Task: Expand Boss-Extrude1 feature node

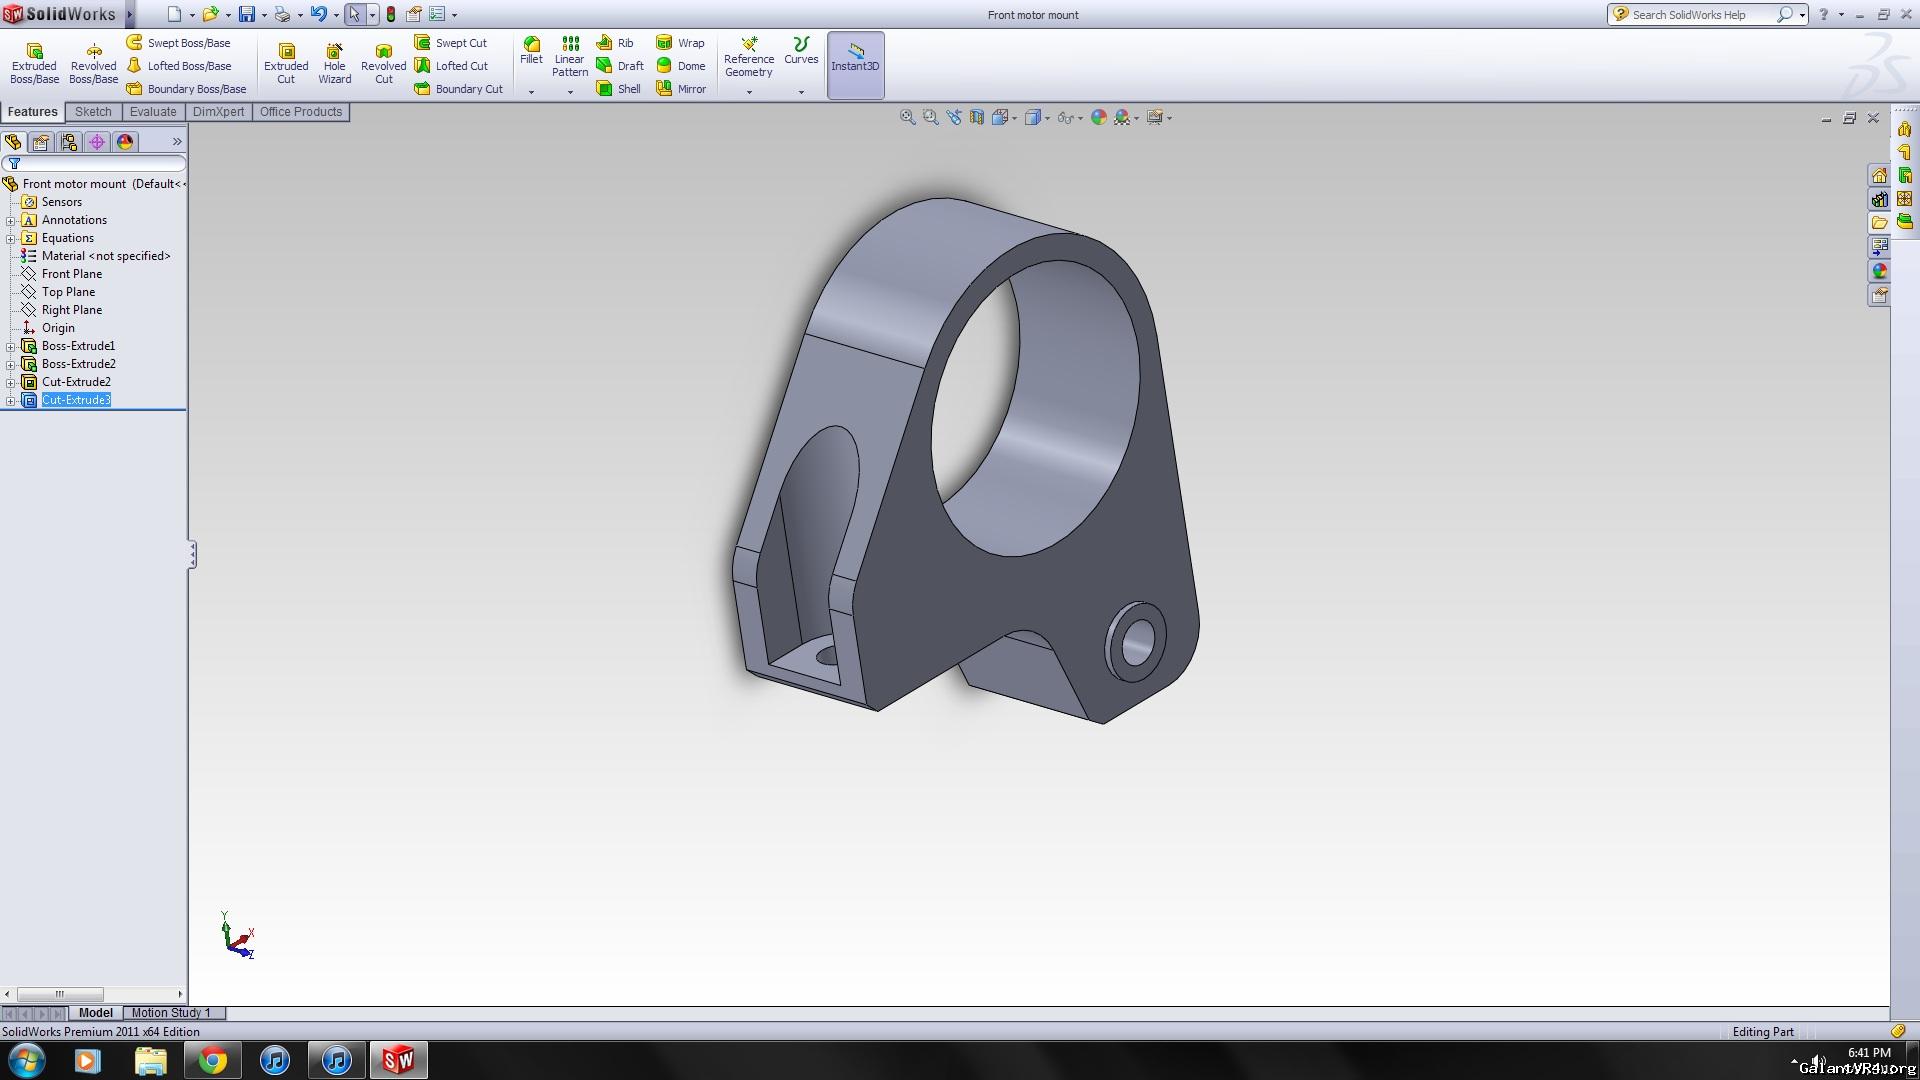Action: 11,347
